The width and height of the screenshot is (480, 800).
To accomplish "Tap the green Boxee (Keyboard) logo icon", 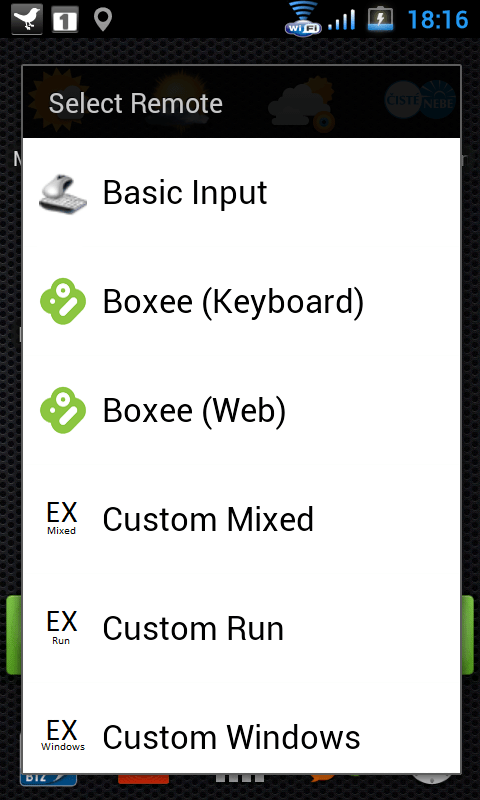I will [63, 302].
